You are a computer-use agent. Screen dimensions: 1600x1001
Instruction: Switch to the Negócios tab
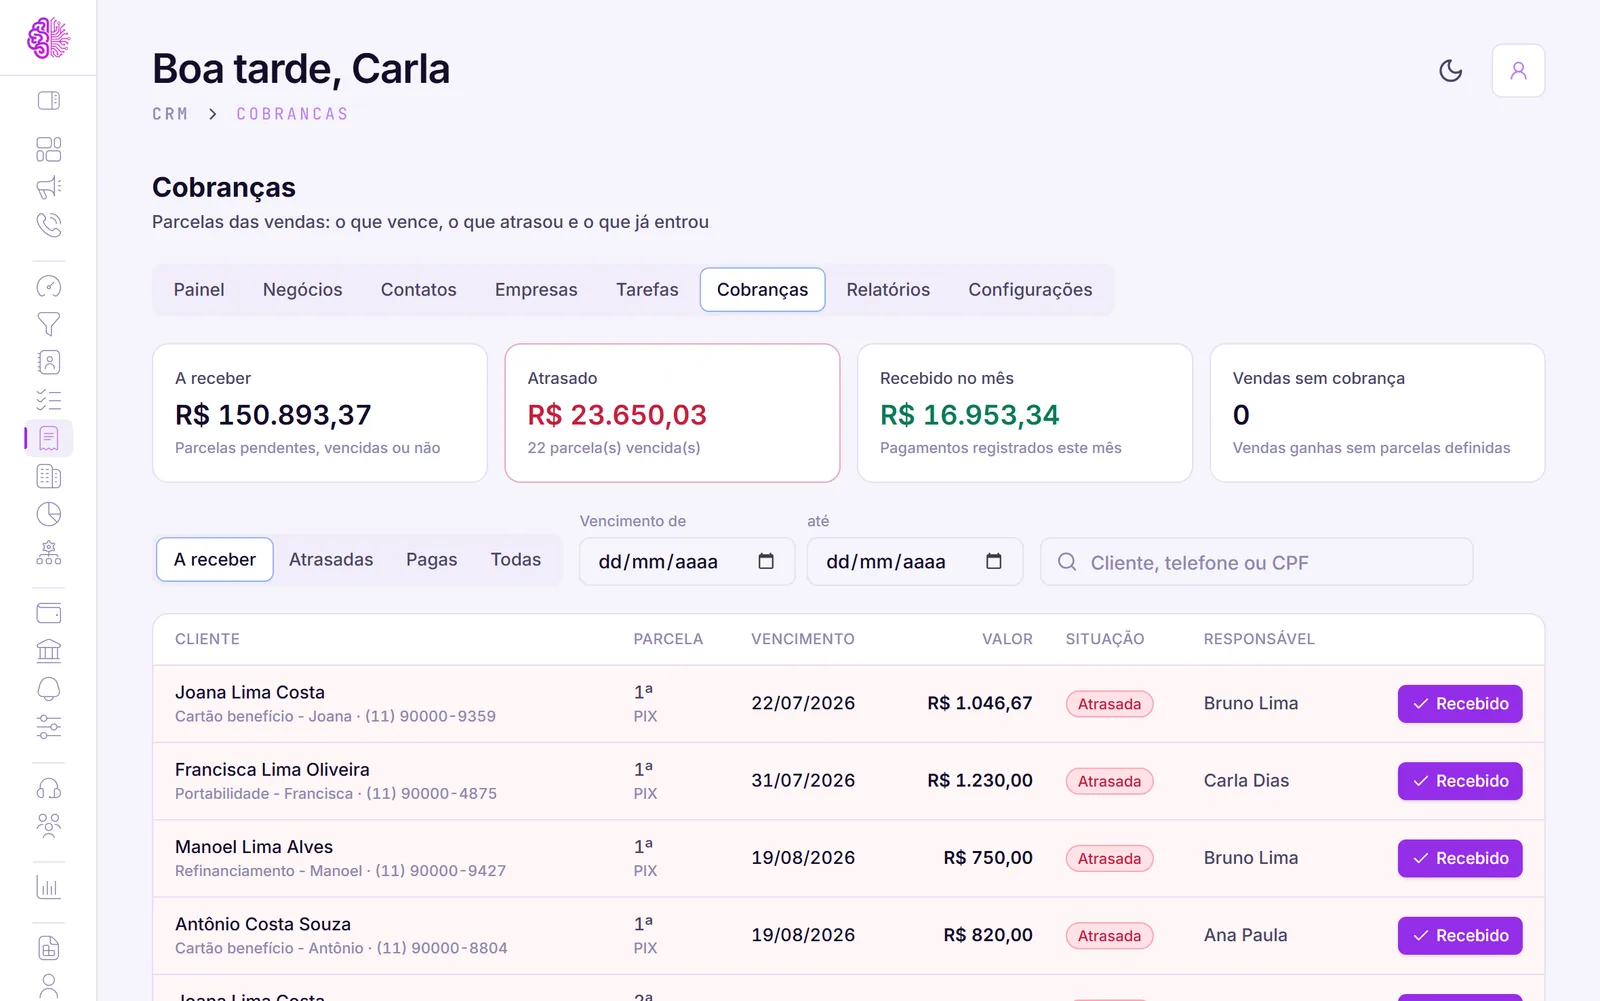(302, 290)
